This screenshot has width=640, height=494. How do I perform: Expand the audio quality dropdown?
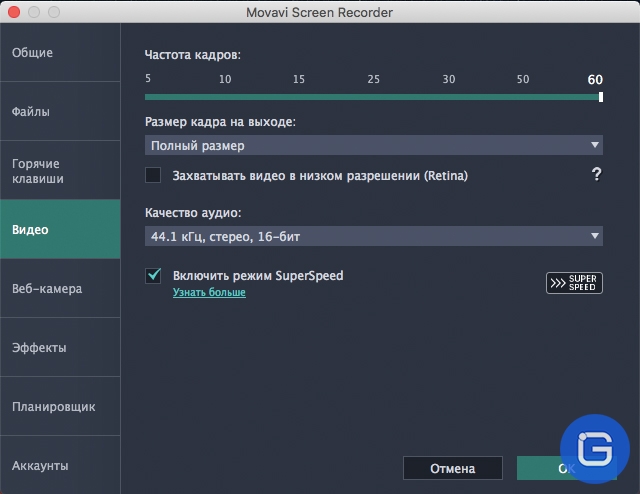click(x=374, y=236)
